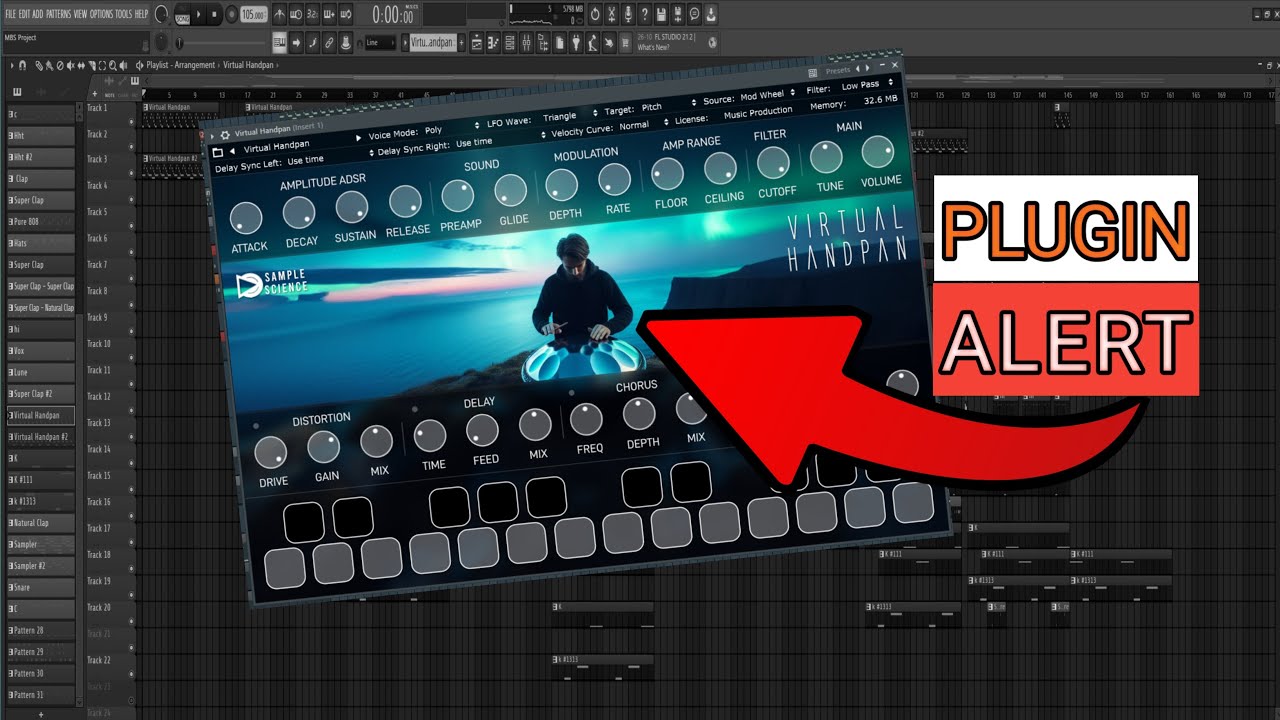Click the link chain icon in toolbar

coord(329,43)
